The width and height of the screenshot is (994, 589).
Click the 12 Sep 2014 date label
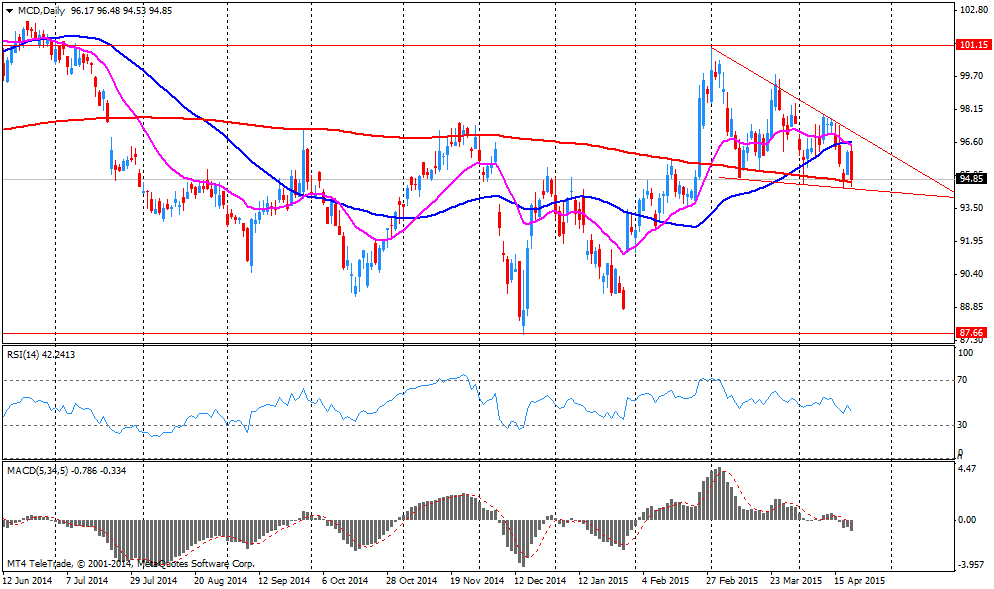pos(285,580)
